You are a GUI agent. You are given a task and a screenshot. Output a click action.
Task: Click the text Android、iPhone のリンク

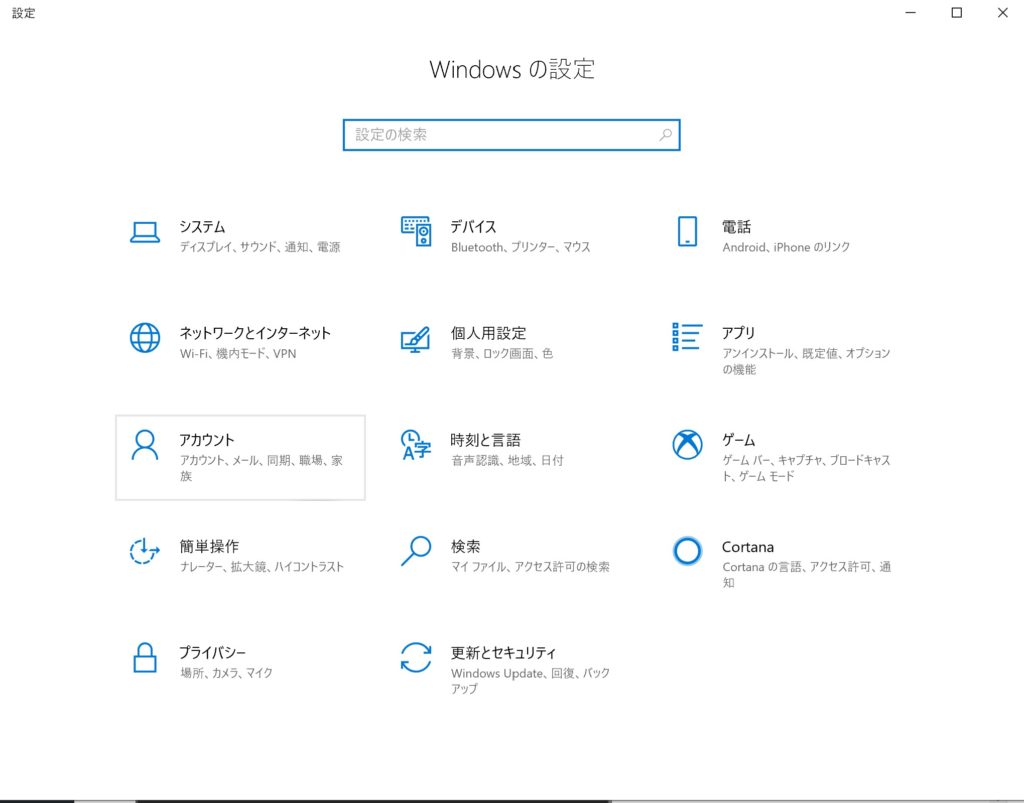coord(786,247)
